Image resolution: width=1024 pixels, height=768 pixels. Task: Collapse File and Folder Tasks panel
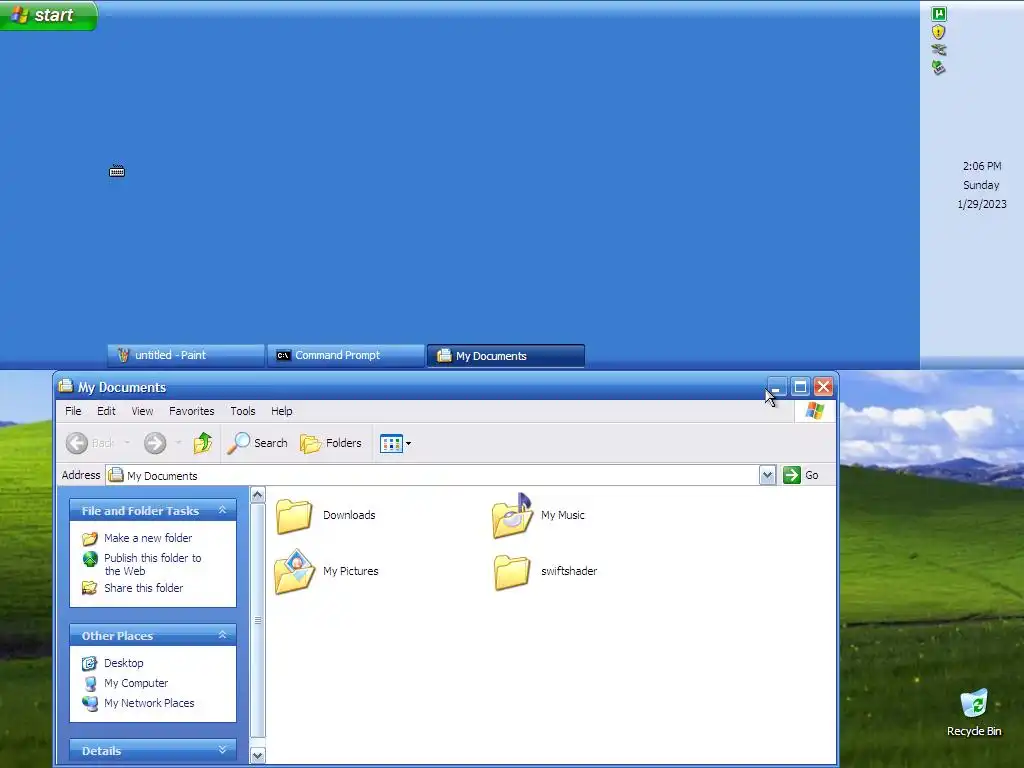point(222,510)
